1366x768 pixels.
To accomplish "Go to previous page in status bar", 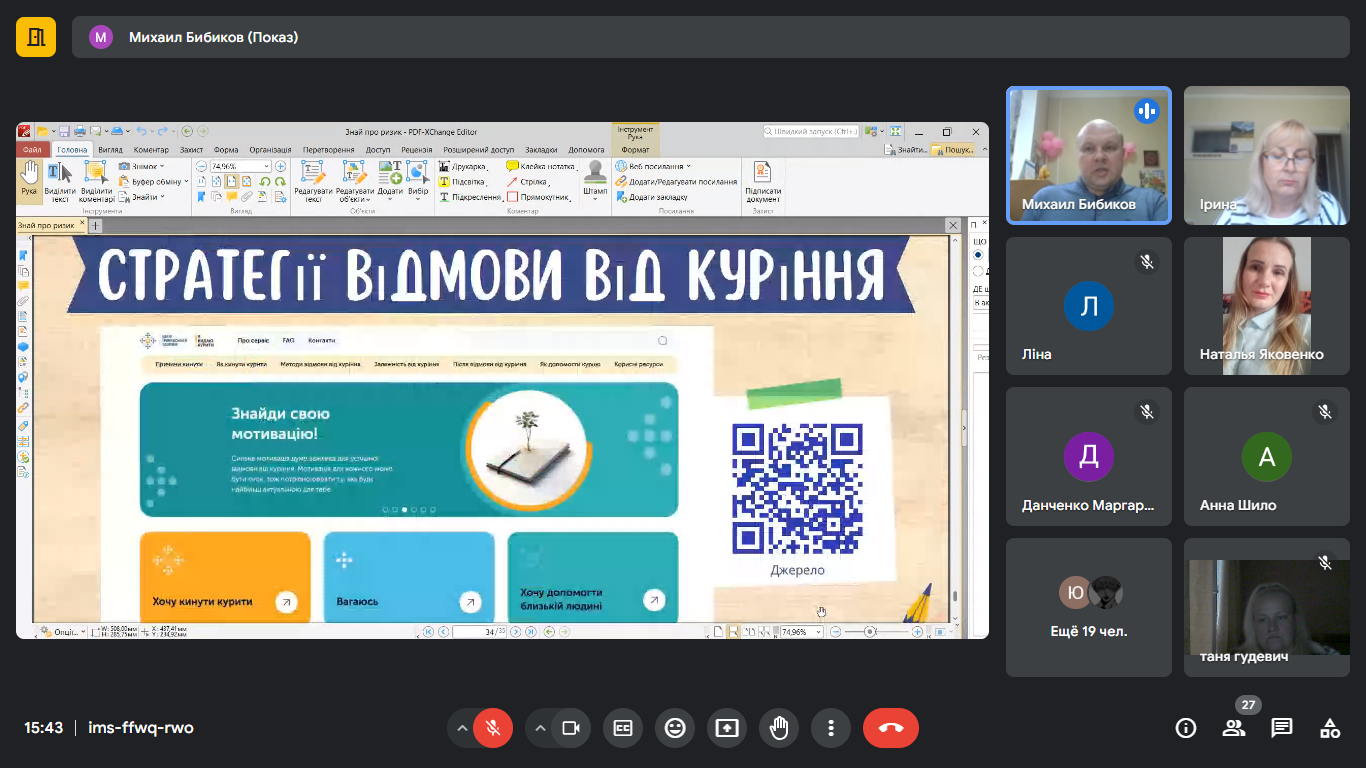I will point(443,632).
